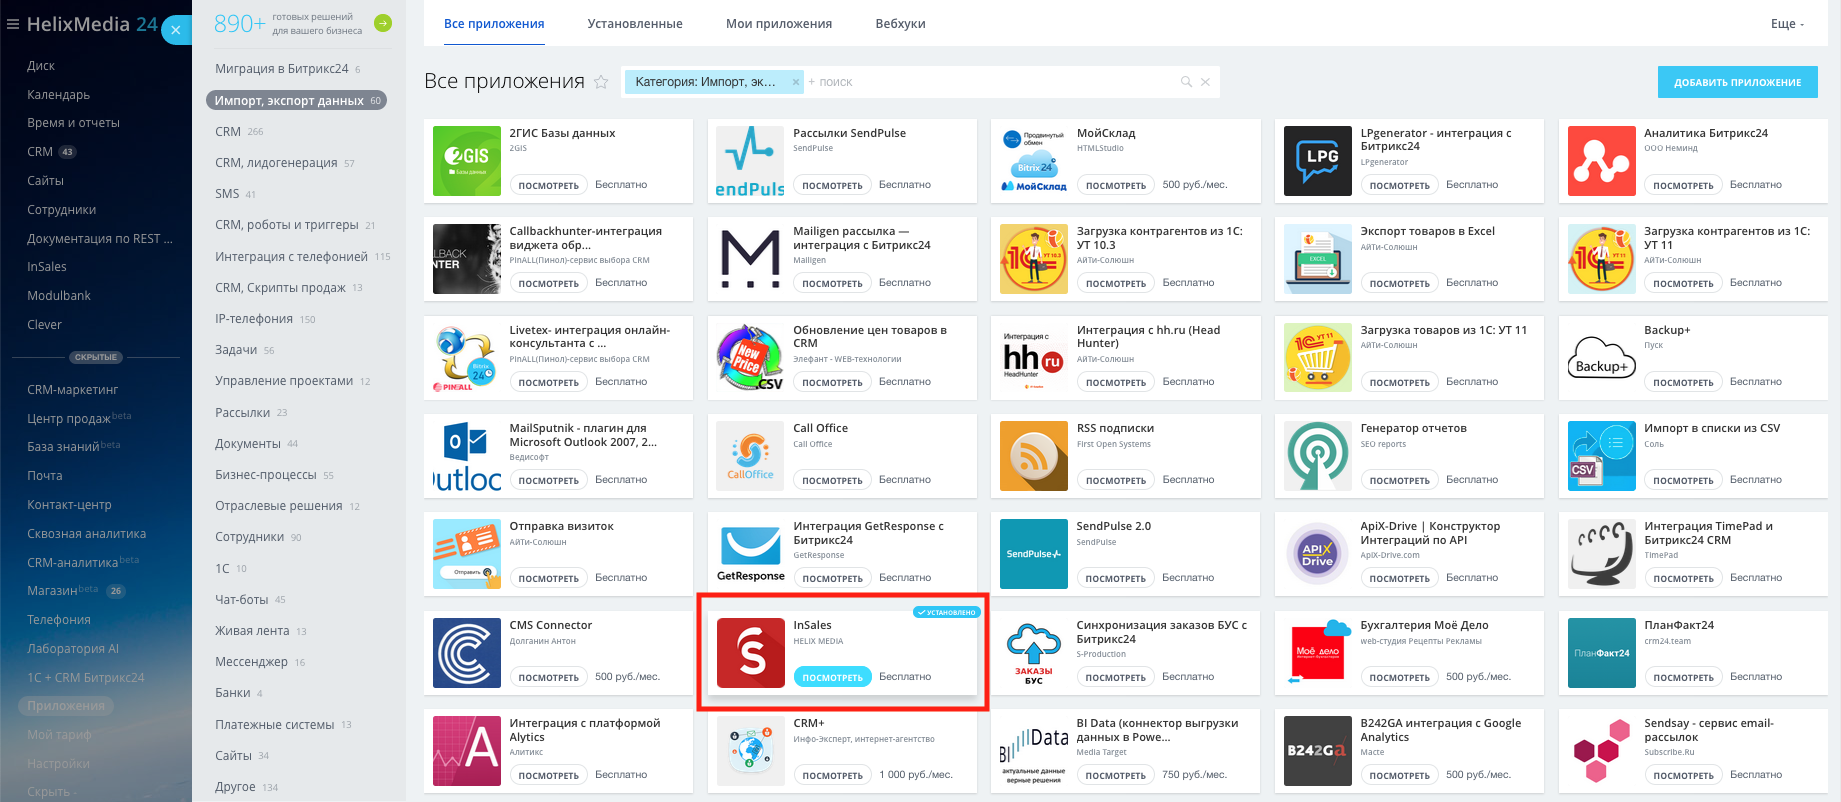The image size is (1841, 802).
Task: Open the hamburger menu beside HelixMedia 24
Action: click(13, 24)
